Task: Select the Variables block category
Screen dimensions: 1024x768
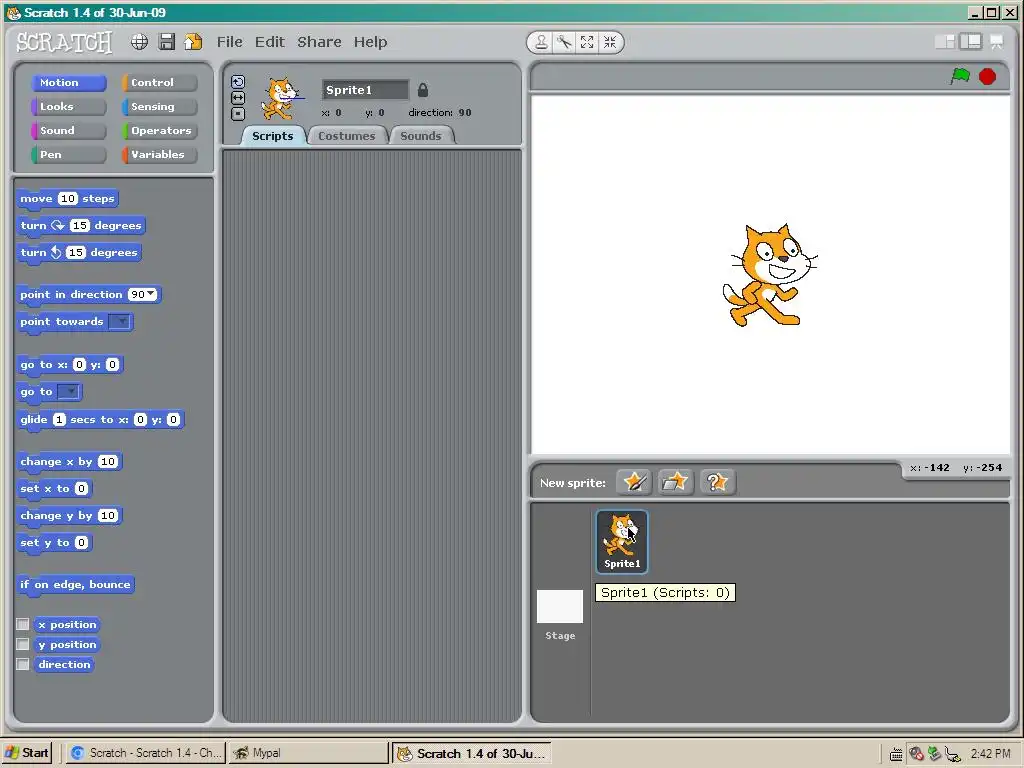Action: pos(159,155)
